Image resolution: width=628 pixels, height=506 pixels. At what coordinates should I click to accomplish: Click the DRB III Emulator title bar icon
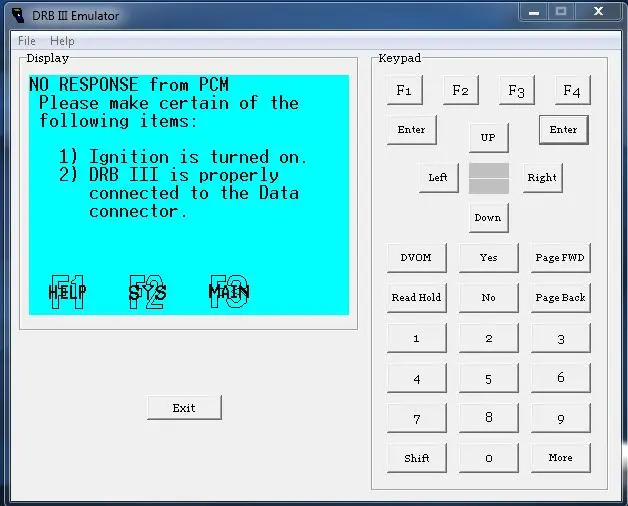(x=18, y=16)
